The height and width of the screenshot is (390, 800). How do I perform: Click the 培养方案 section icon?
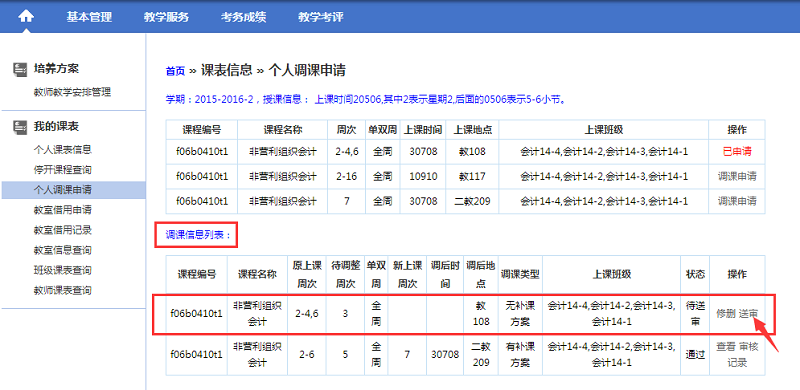coord(19,69)
